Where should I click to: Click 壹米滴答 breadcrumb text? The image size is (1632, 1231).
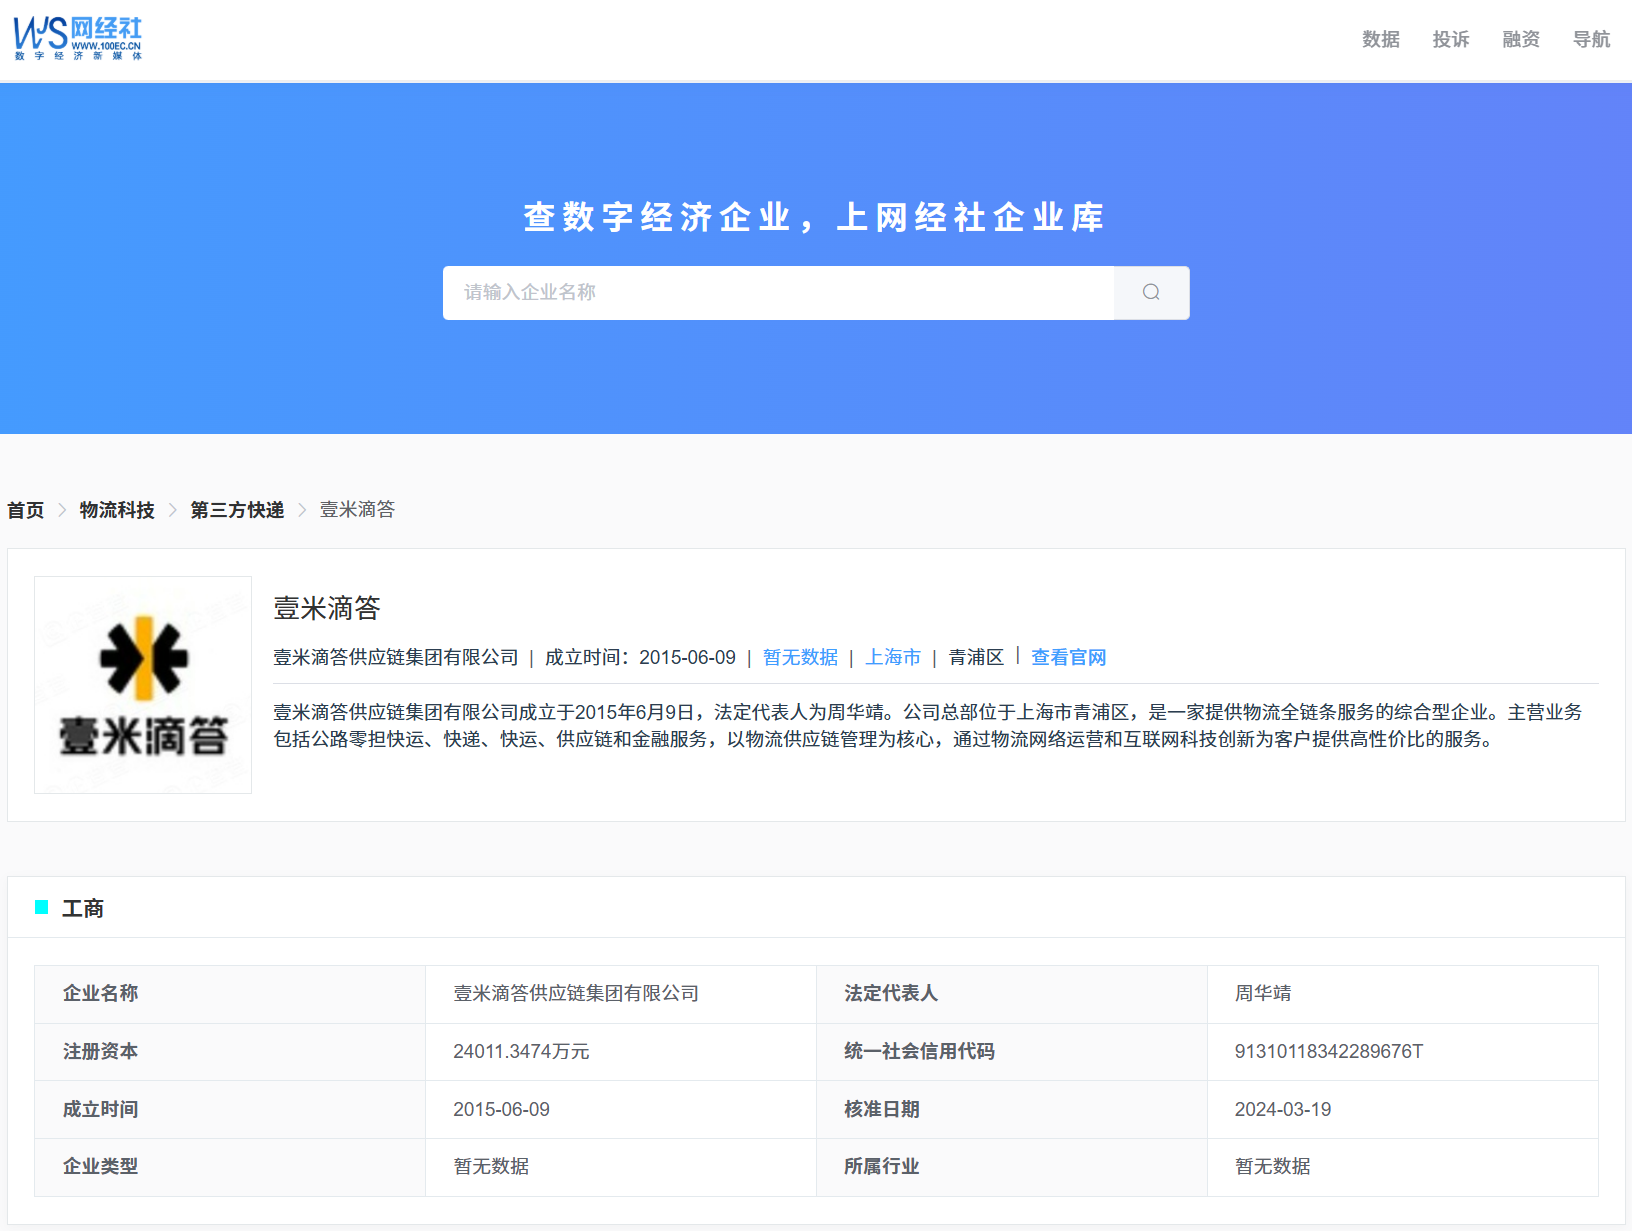[x=357, y=510]
